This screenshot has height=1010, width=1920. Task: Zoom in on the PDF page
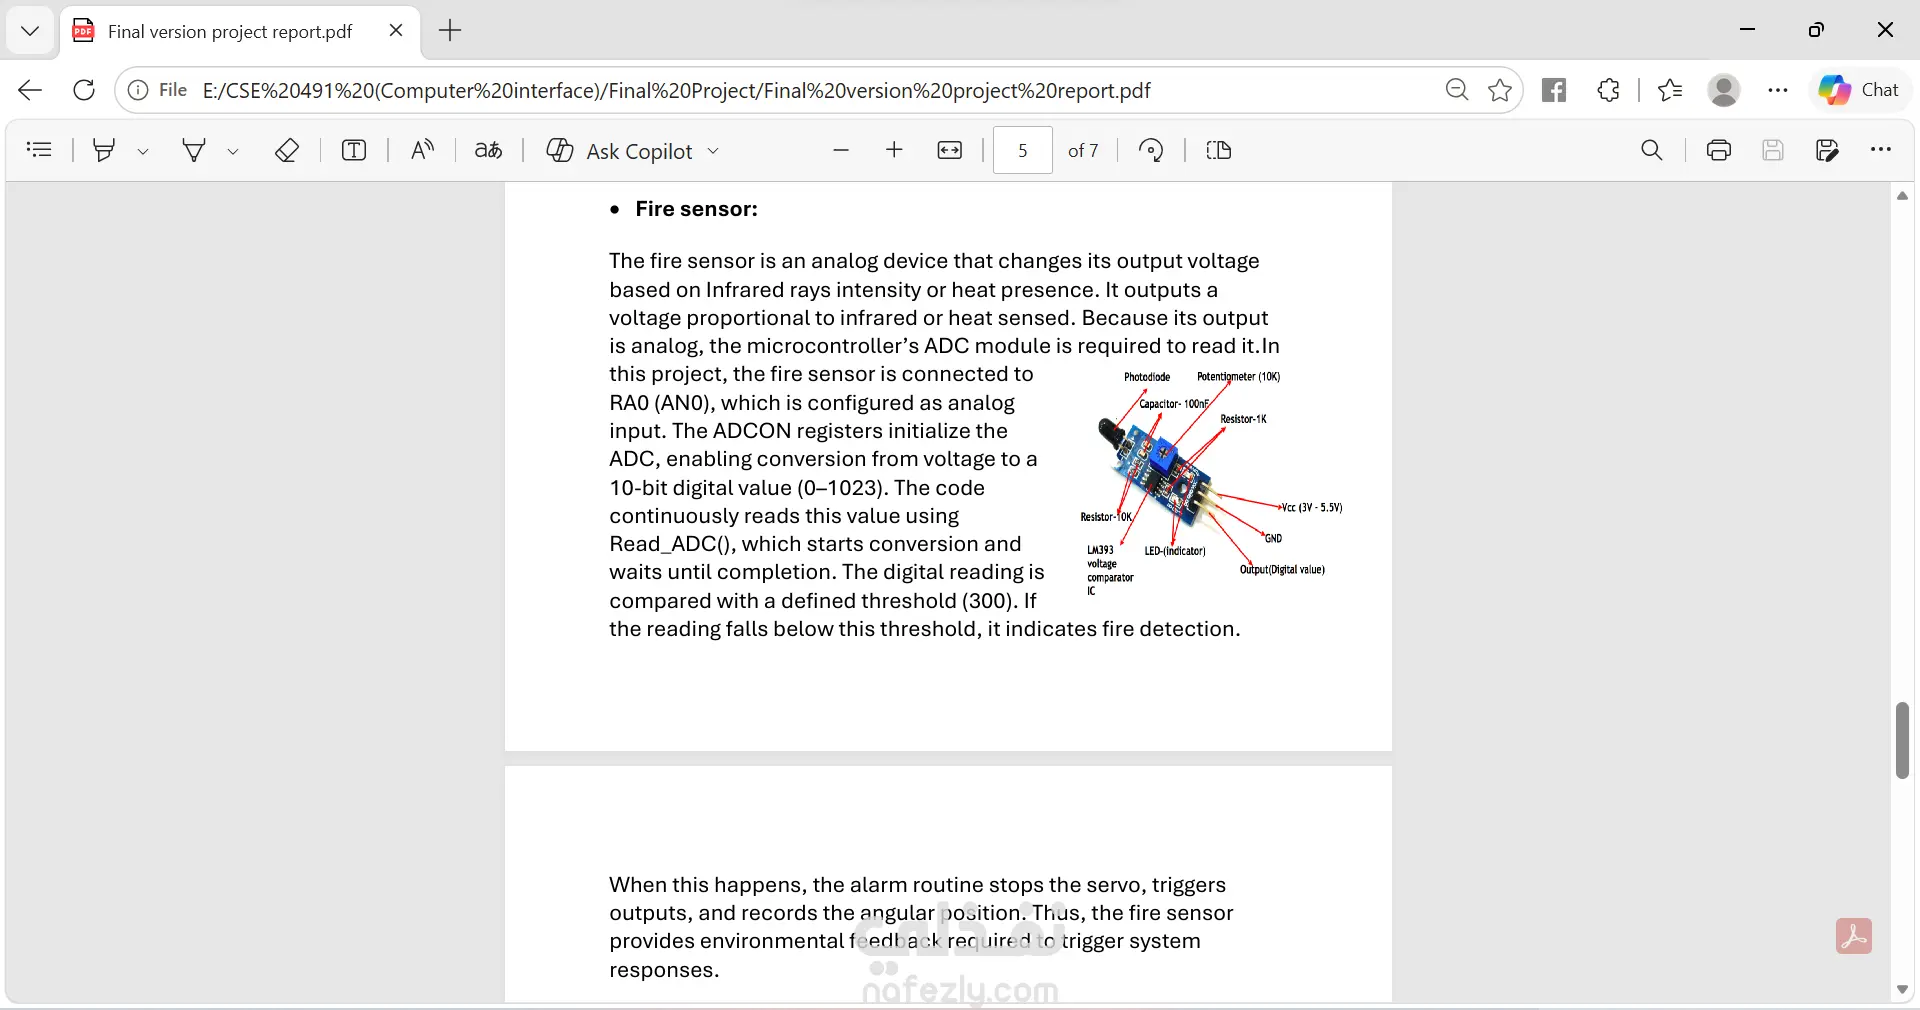tap(894, 150)
